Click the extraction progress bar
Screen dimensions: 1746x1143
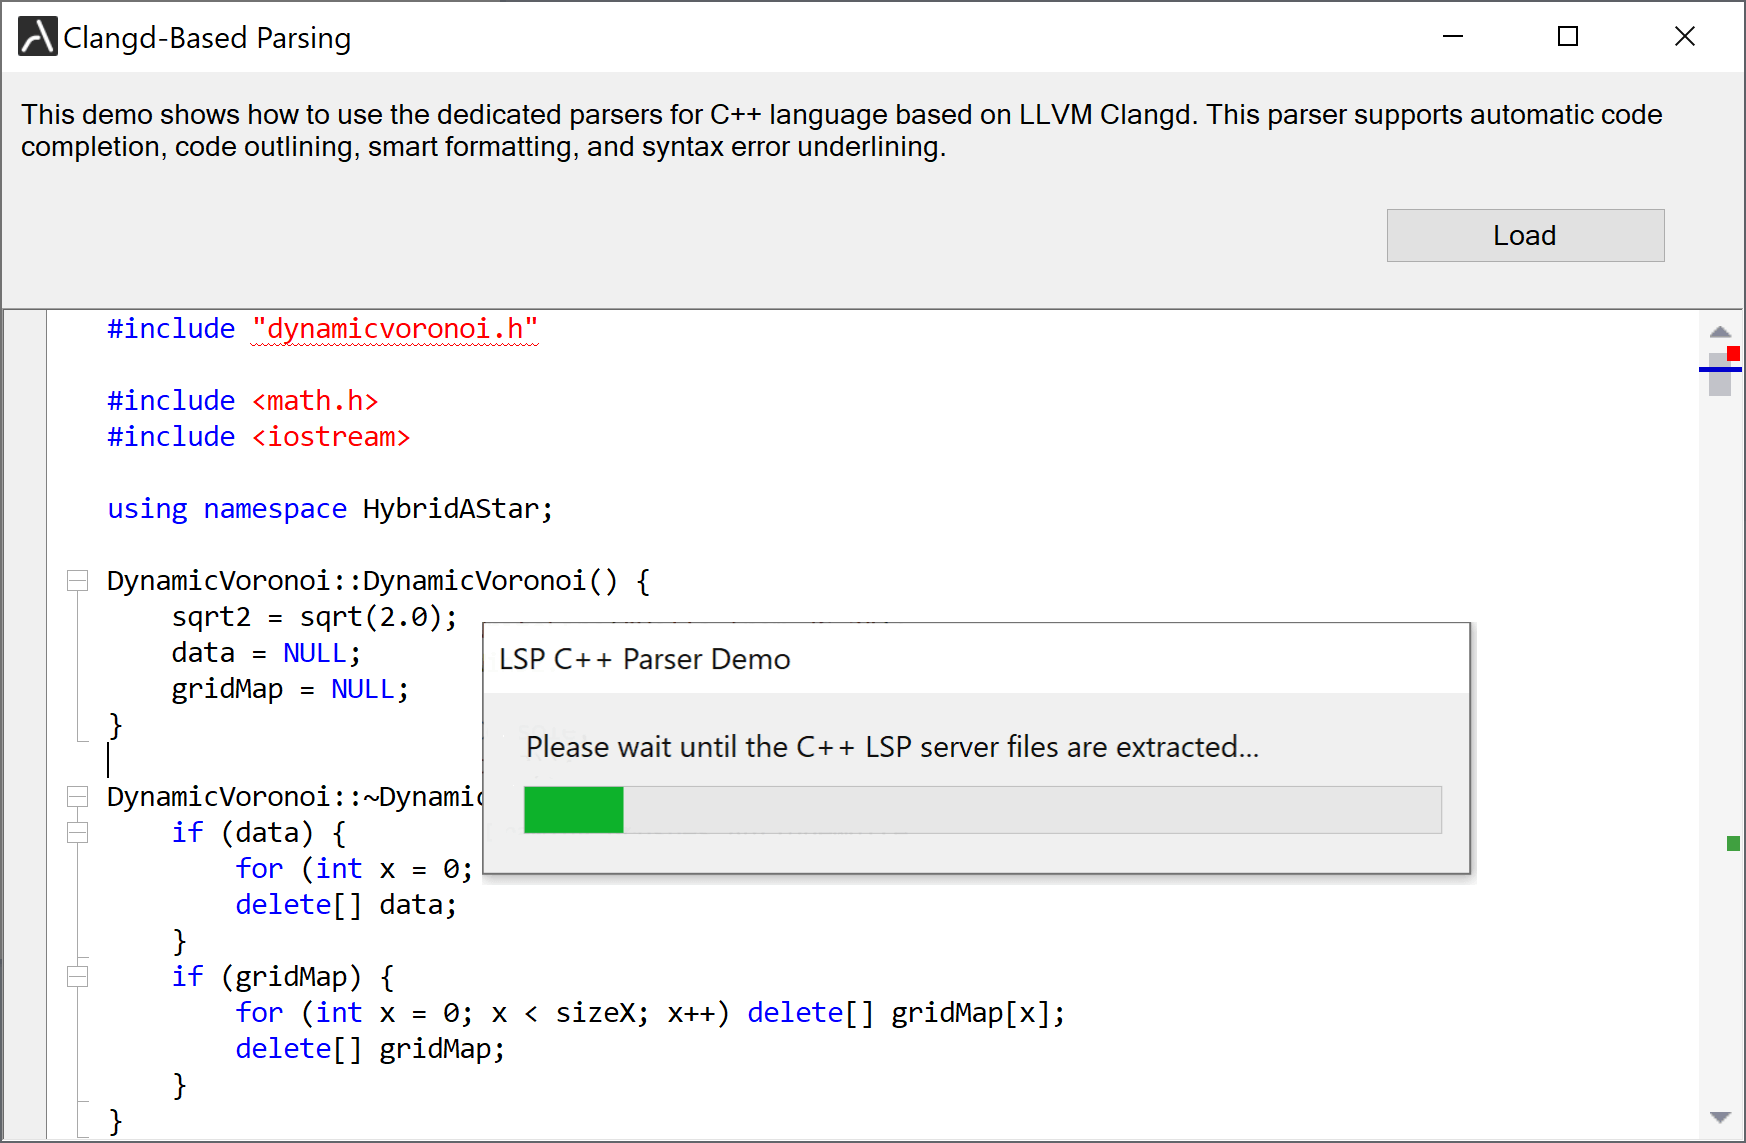tap(982, 809)
